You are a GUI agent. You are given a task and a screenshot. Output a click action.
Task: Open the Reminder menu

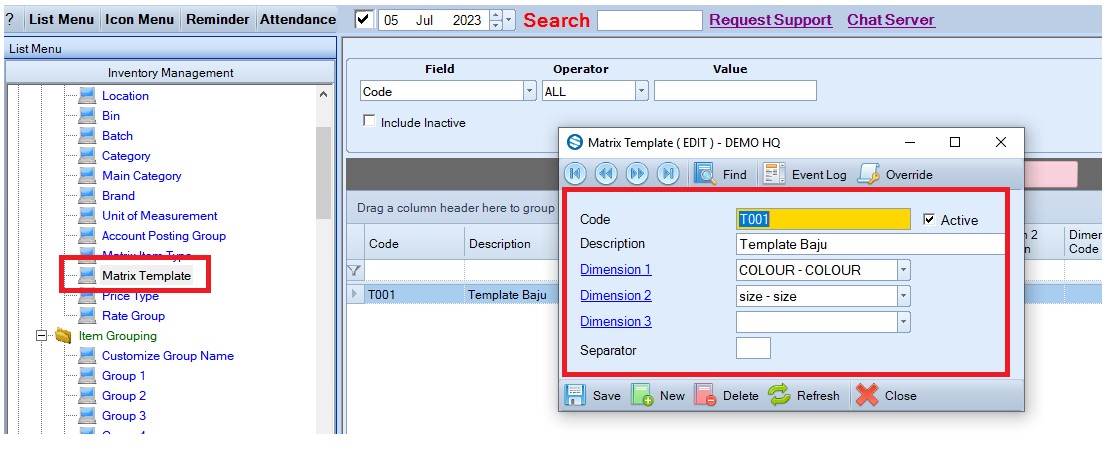[x=218, y=20]
